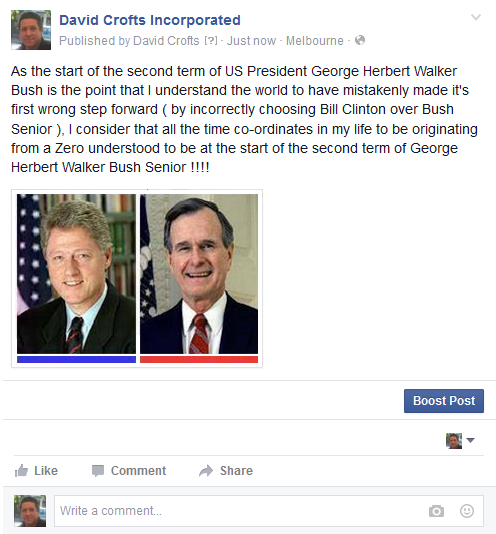Click the thumbs-up Like icon

pos(21,471)
